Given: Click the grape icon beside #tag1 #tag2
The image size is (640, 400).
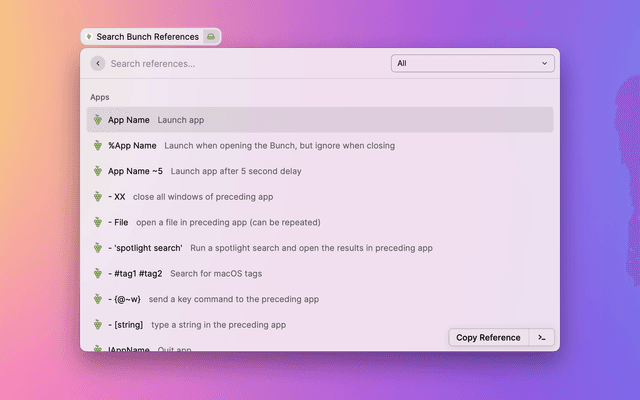Looking at the screenshot, I should click(98, 273).
